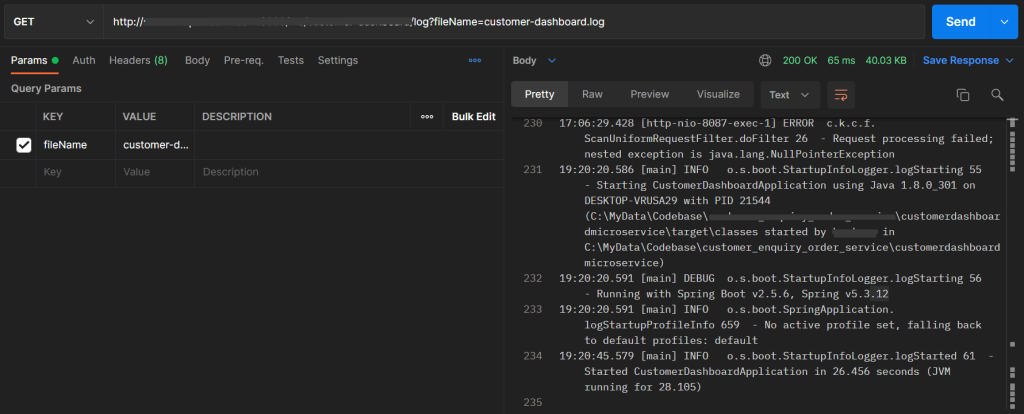This screenshot has width=1024, height=414.
Task: Open the GET method dropdown
Action: [x=50, y=21]
